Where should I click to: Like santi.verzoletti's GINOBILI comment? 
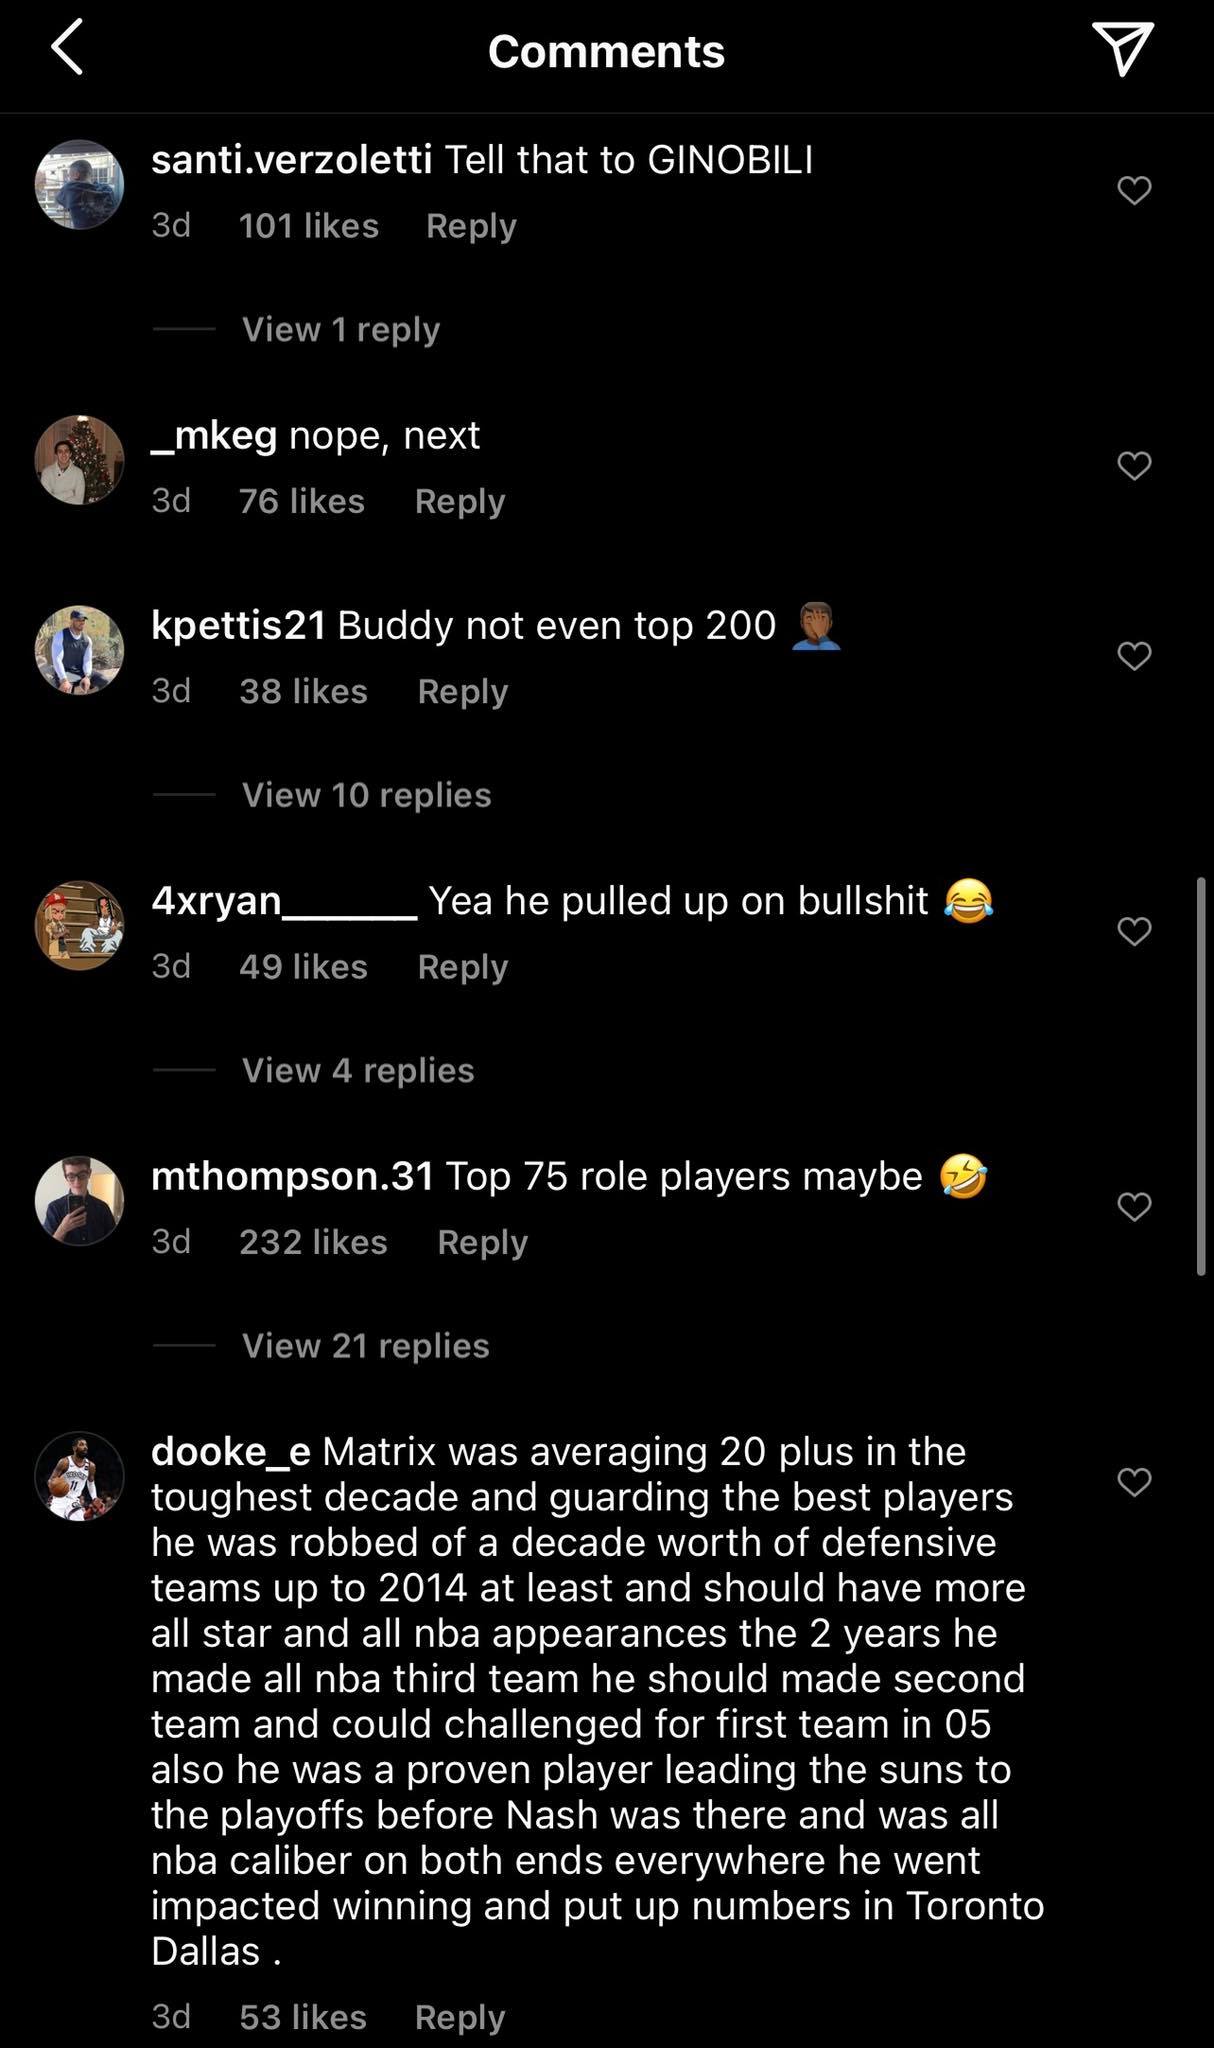pos(1134,190)
